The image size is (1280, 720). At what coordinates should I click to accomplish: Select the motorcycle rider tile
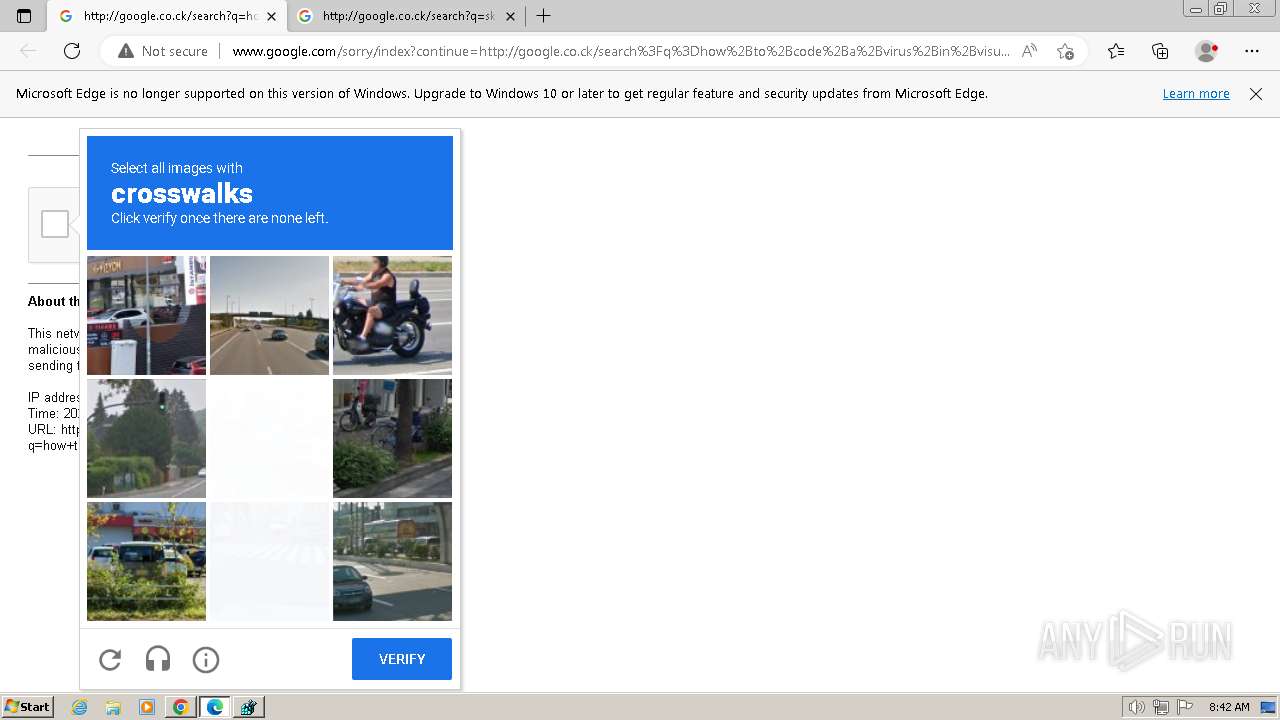click(392, 315)
